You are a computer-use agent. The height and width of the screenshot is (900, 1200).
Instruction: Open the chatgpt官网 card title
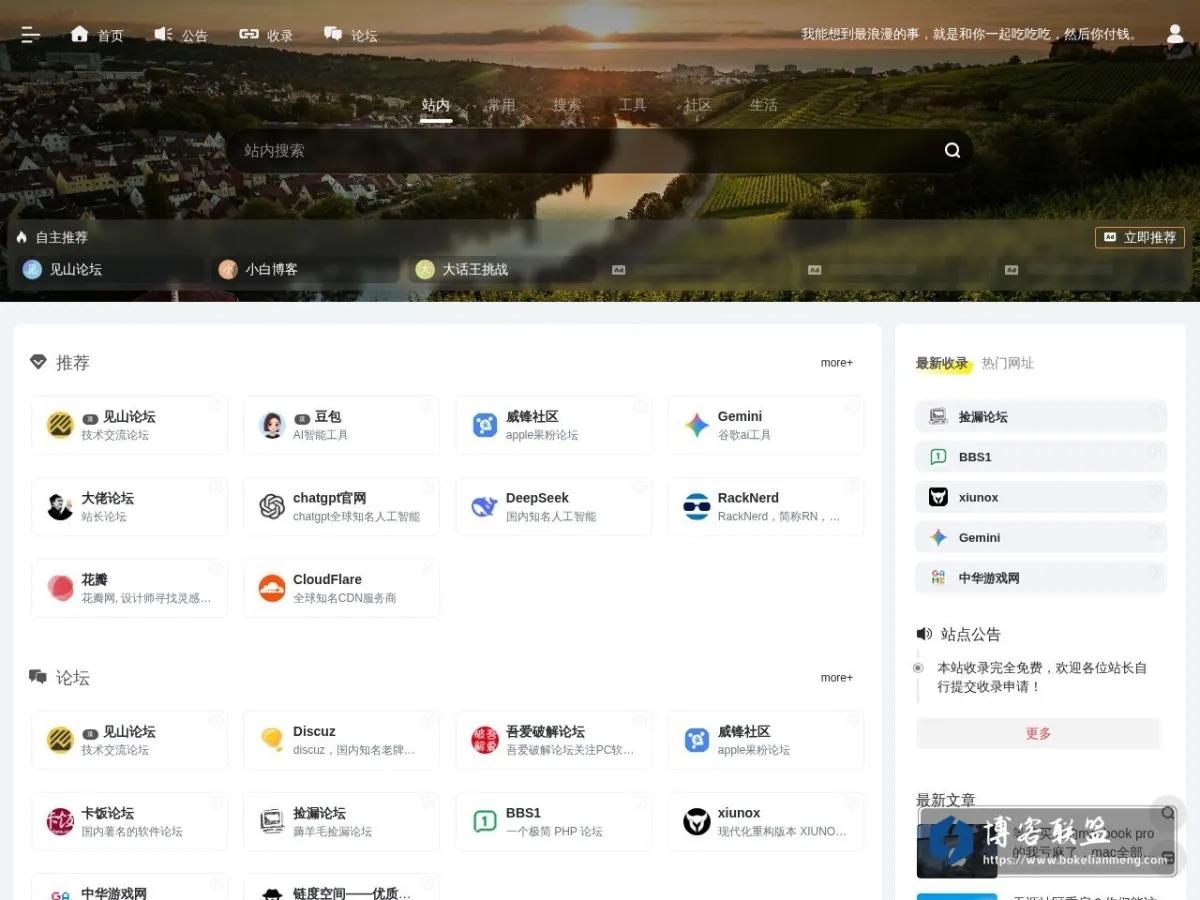[x=330, y=498]
